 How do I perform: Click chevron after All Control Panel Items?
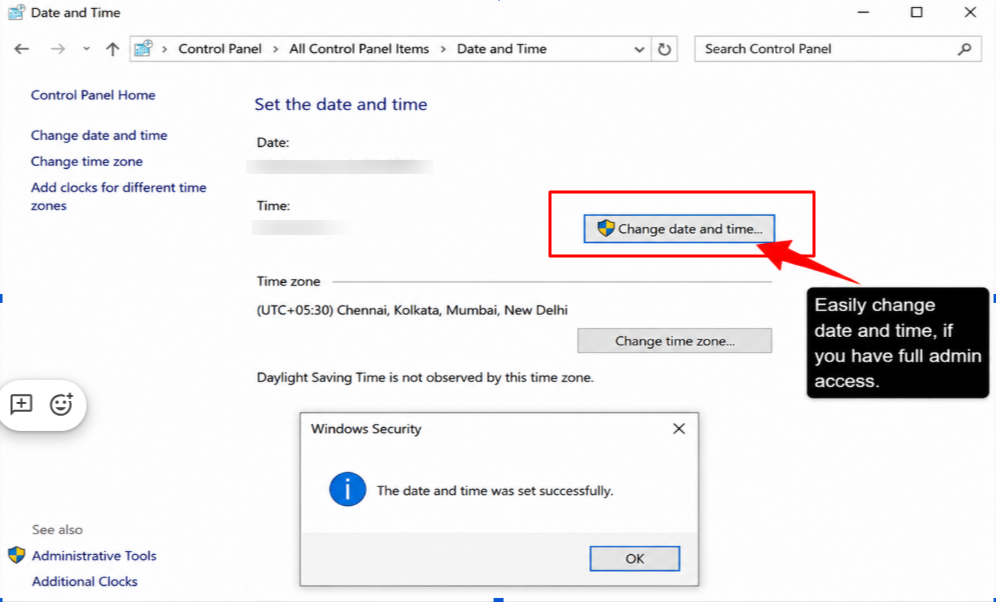click(x=443, y=49)
